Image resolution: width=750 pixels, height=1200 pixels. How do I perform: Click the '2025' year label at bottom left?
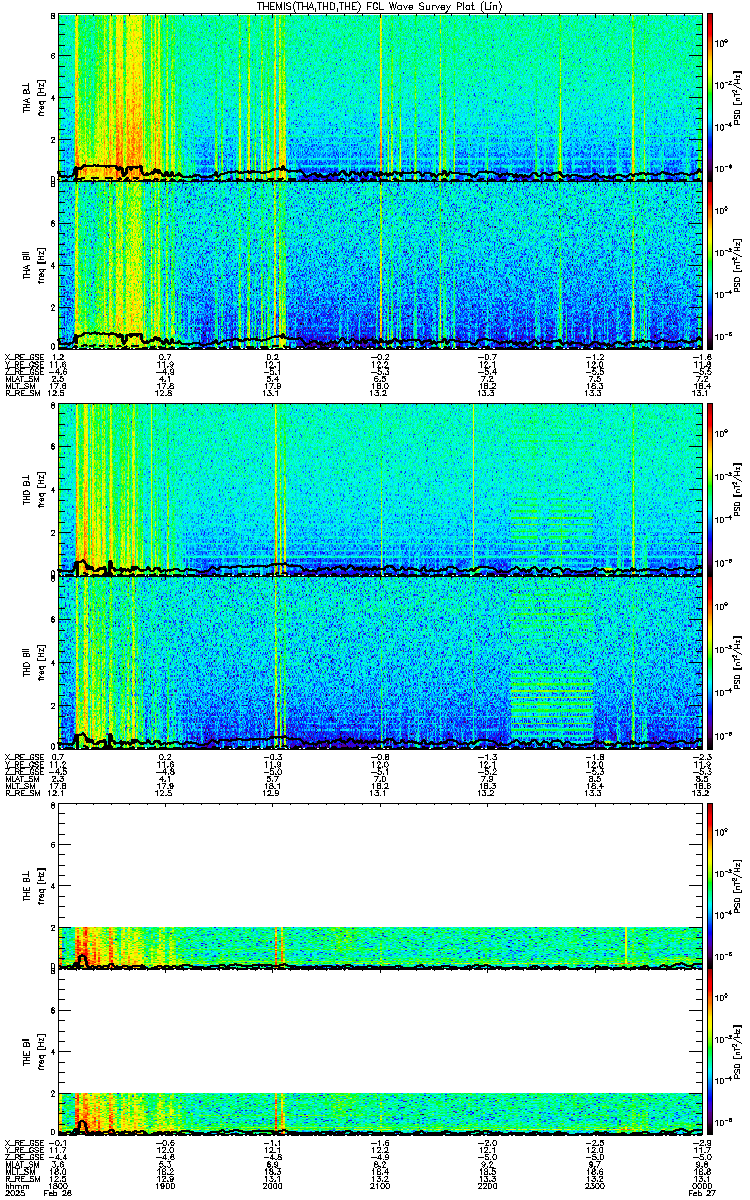pyautogui.click(x=14, y=1193)
